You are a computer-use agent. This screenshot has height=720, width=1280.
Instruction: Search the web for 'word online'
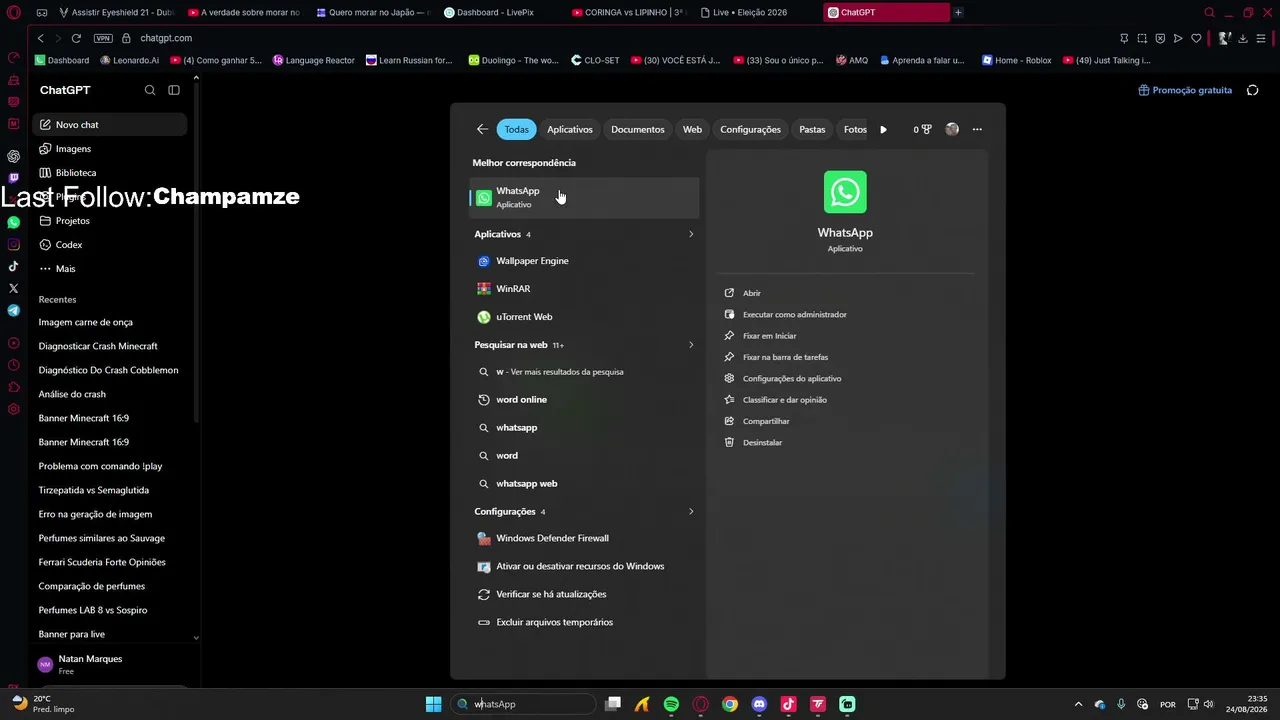coord(584,400)
